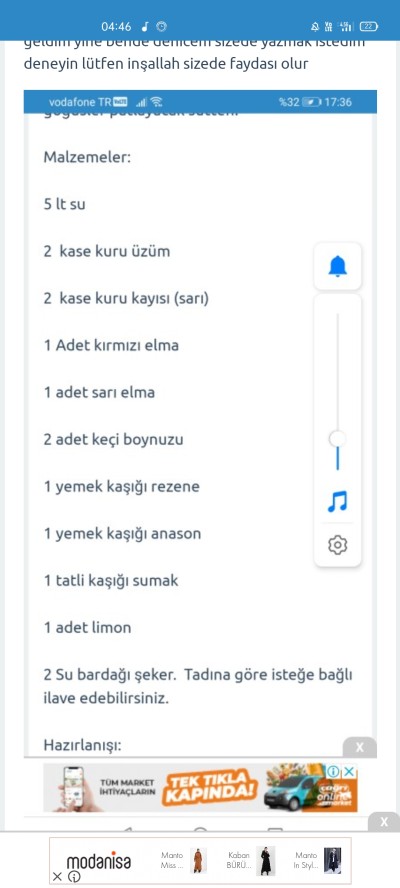The width and height of the screenshot is (400, 888).
Task: Click the info icon on the Tek Tıkla Kapında banner
Action: (x=333, y=771)
